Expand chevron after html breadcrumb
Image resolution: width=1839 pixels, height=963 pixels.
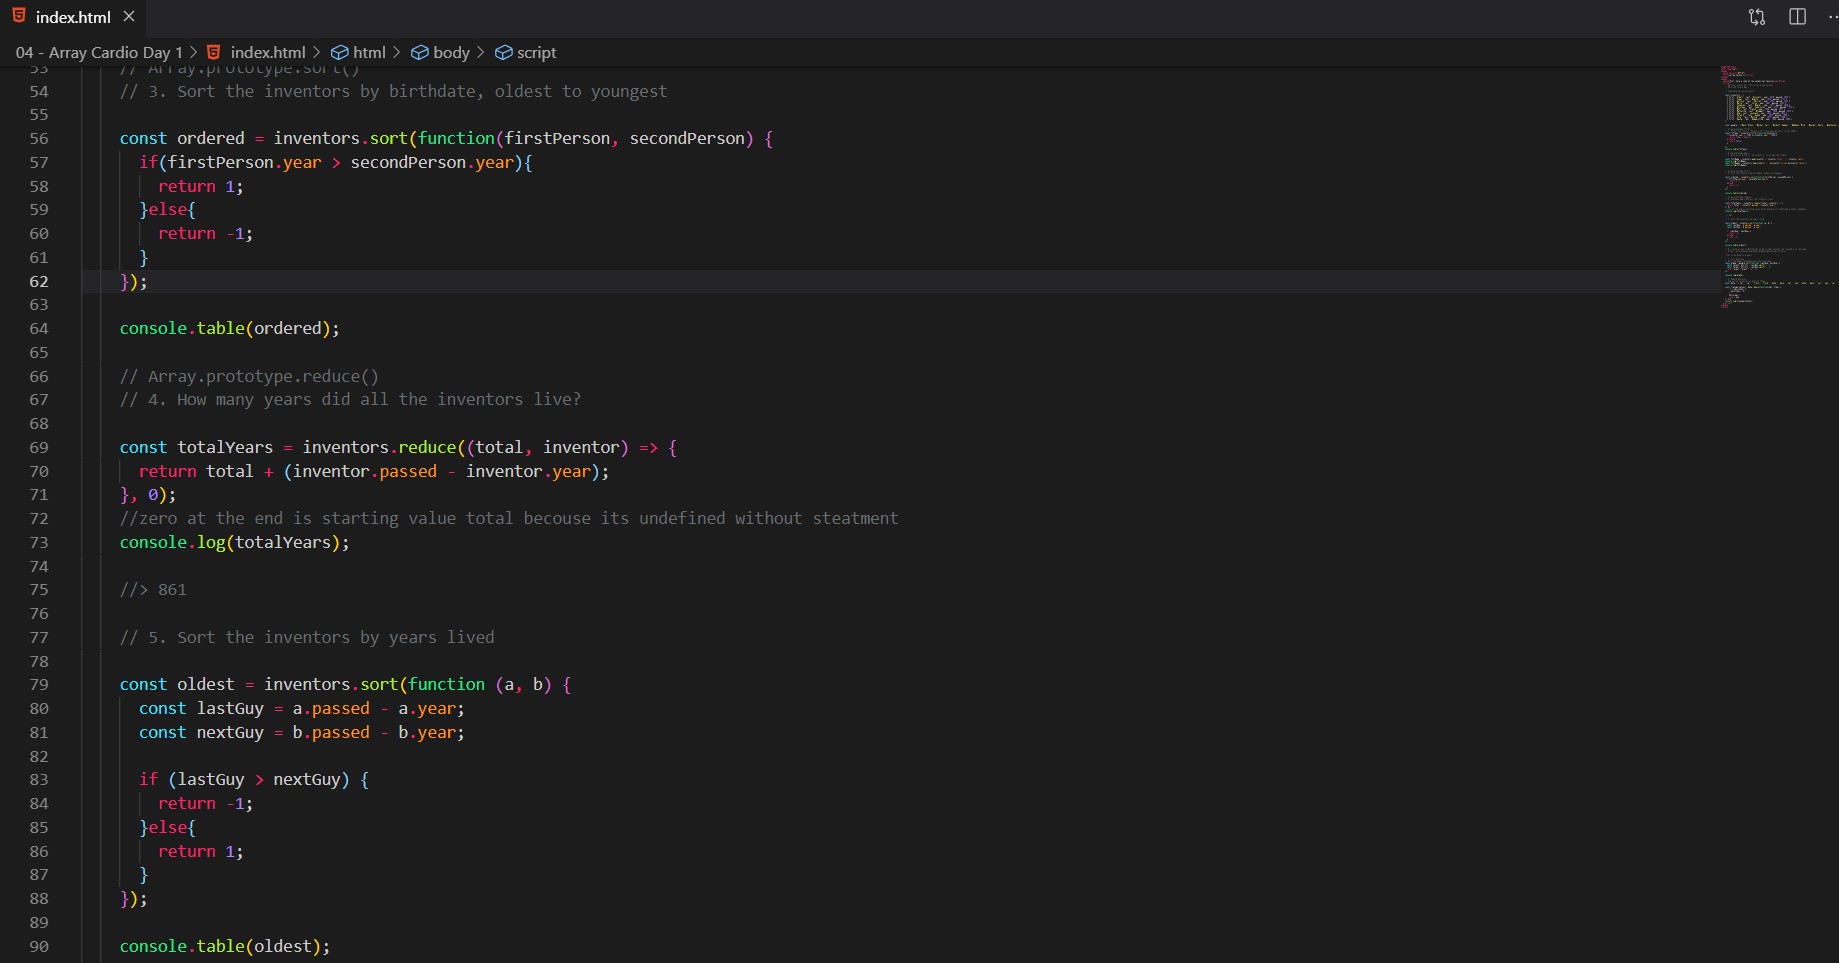[x=397, y=52]
